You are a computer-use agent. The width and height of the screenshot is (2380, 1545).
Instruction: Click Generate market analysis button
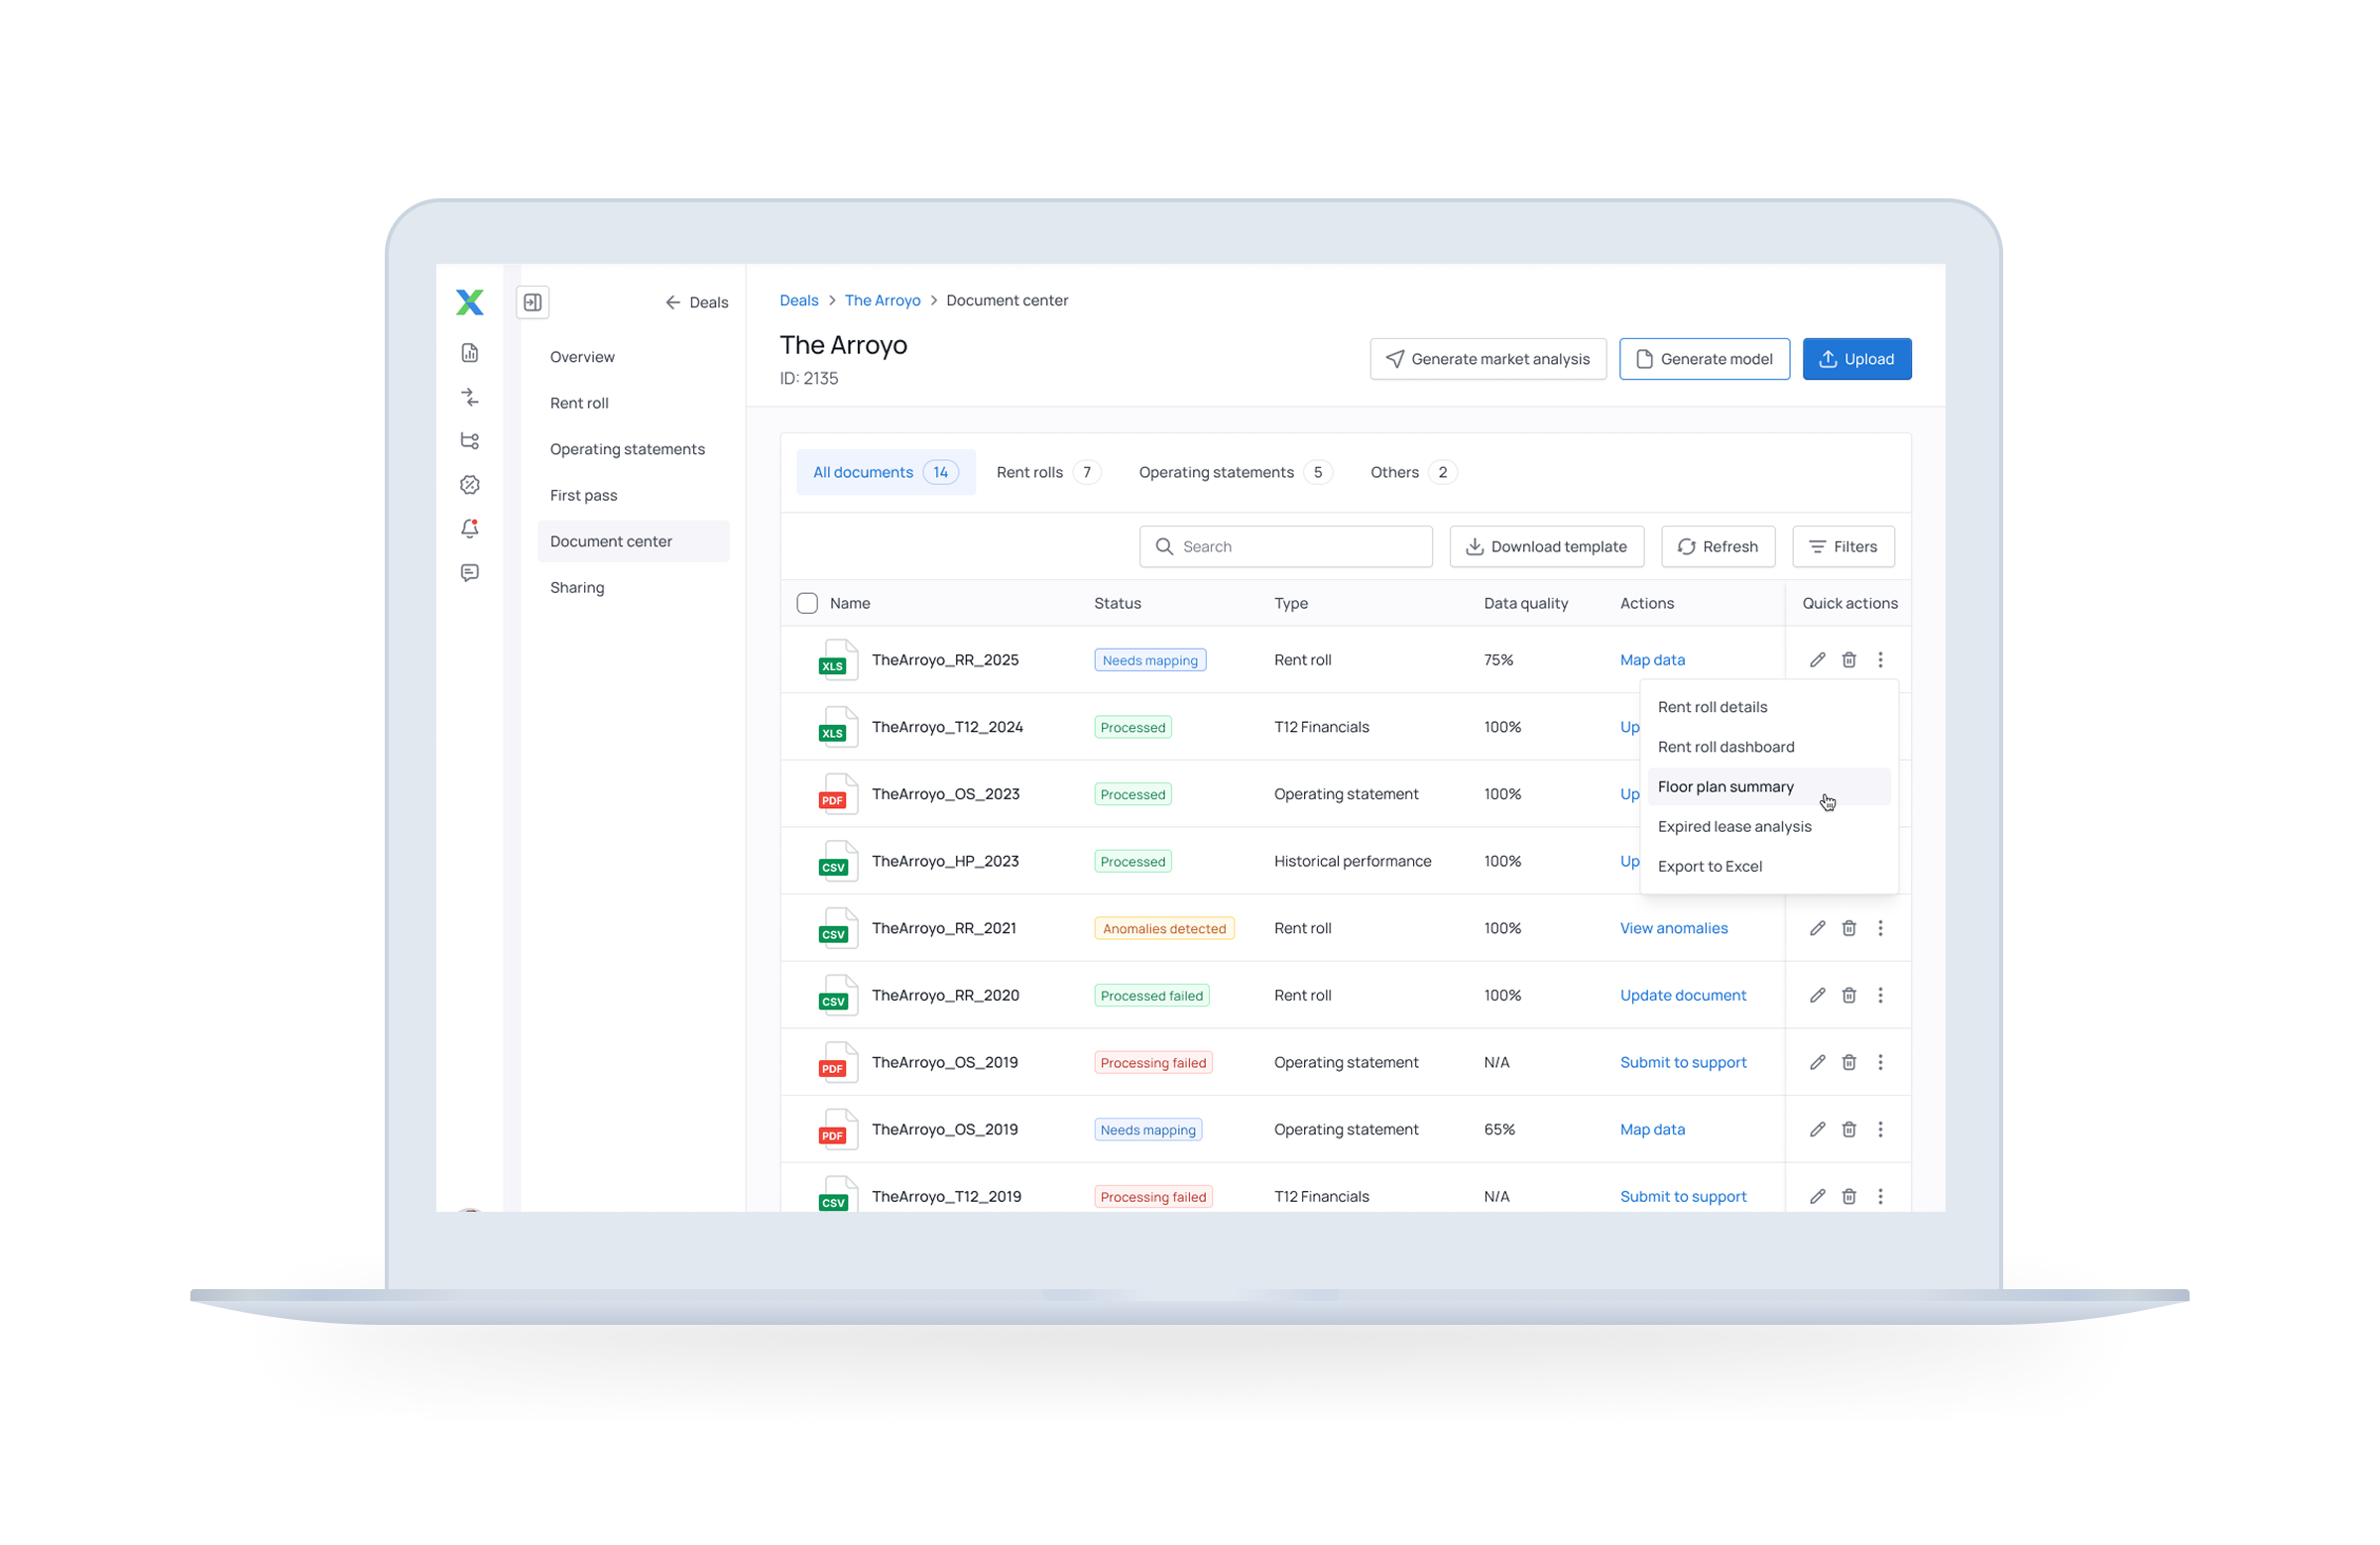pos(1488,359)
